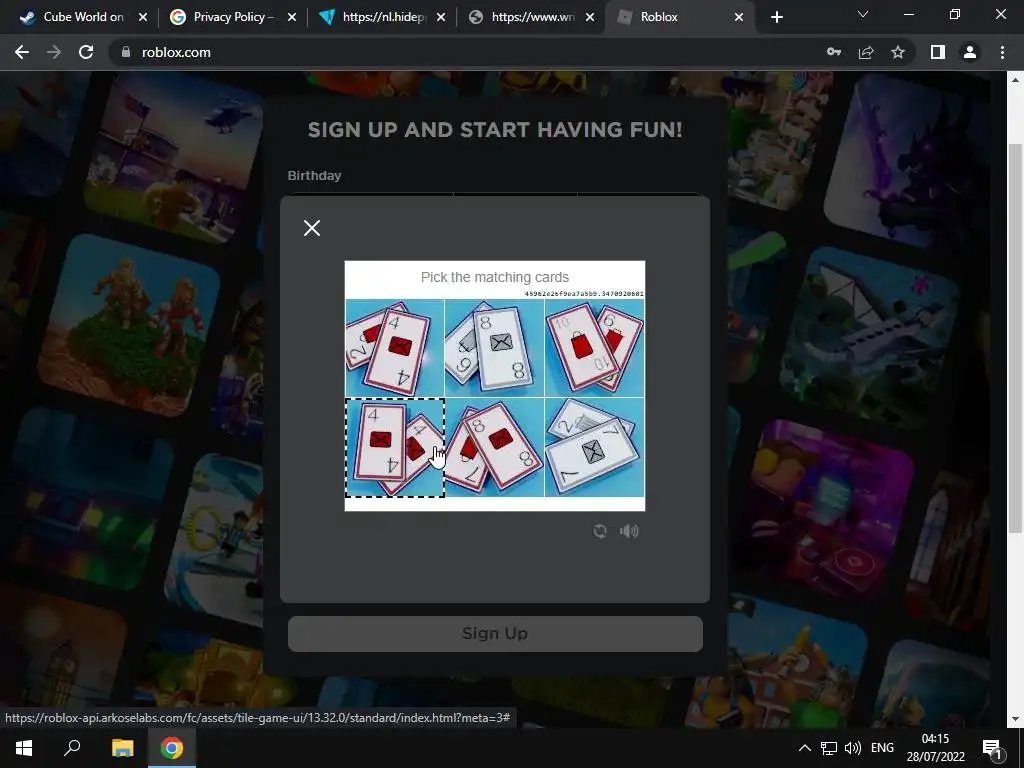Restart the challenge with refresh icon
This screenshot has height=768, width=1024.
click(x=600, y=531)
